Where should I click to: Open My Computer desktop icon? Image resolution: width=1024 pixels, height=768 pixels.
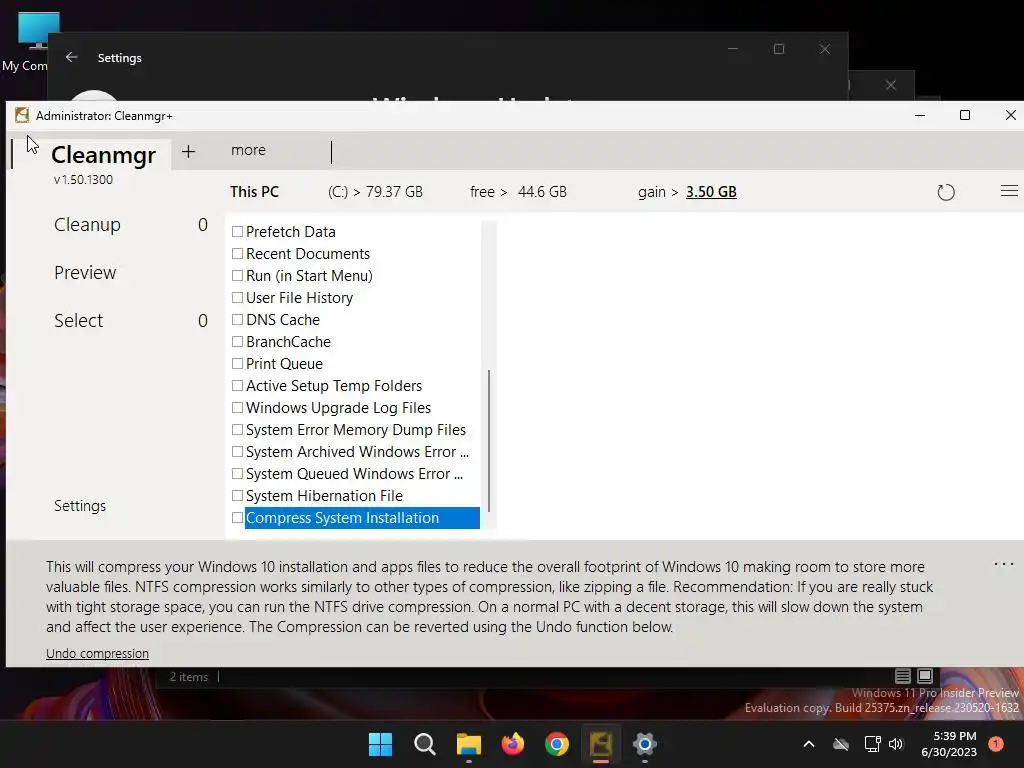33,42
